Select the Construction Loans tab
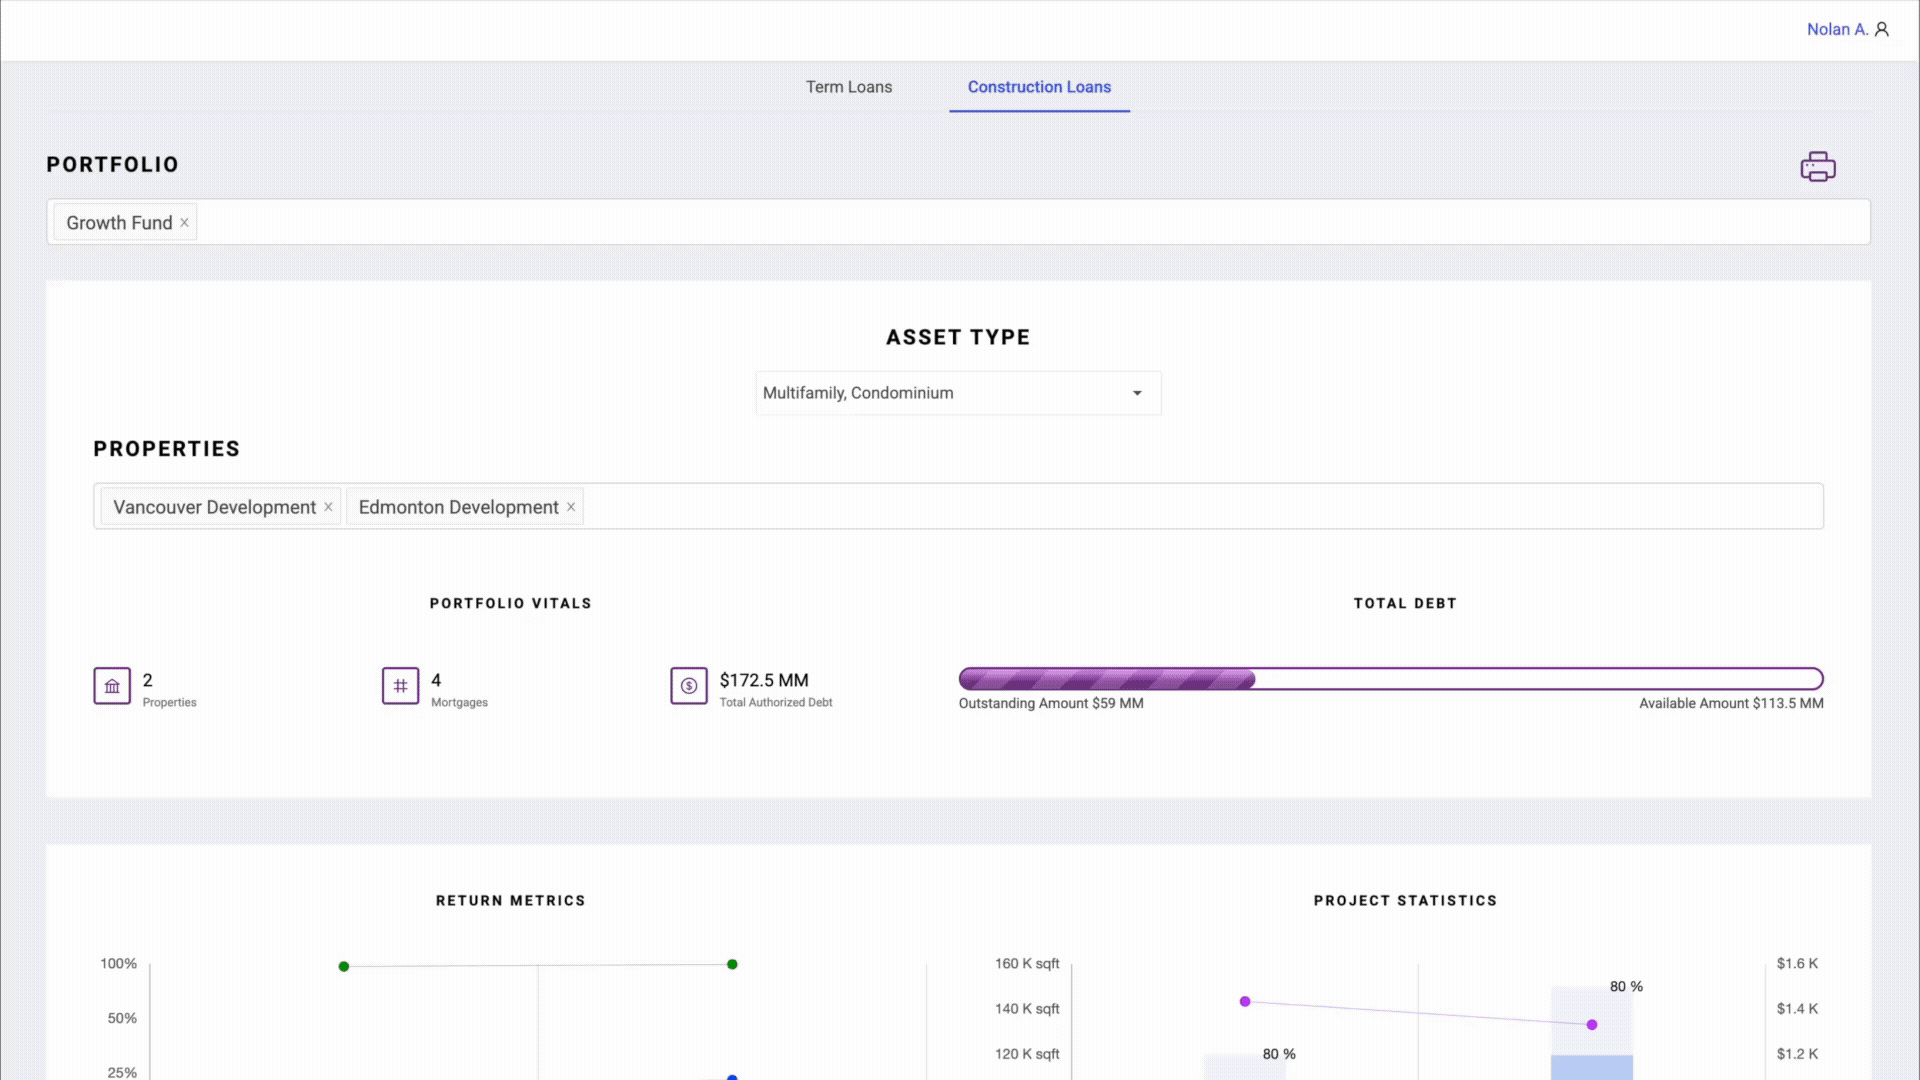 [1039, 87]
